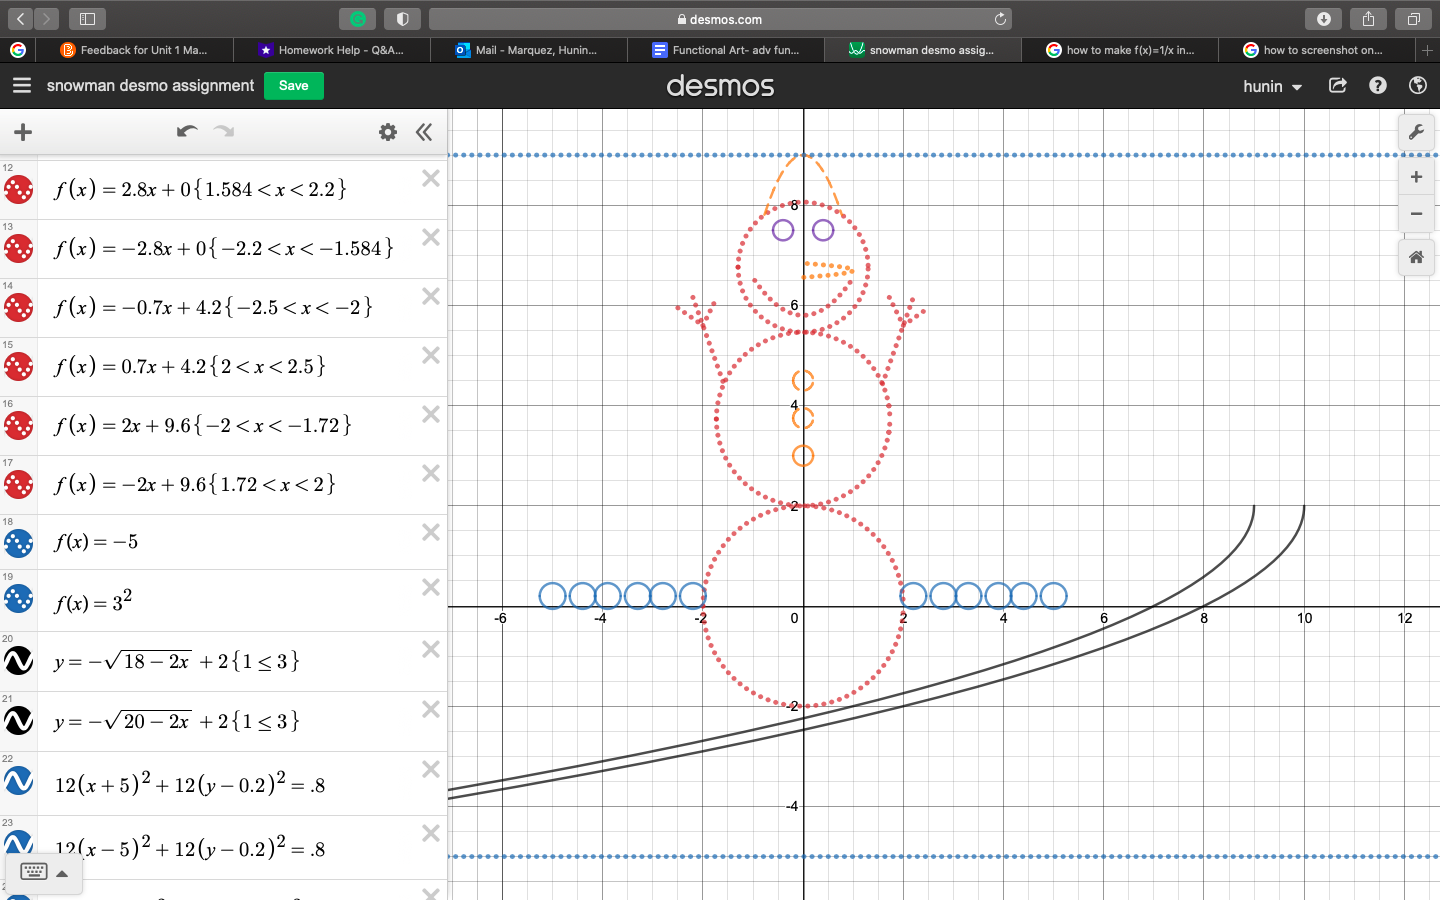
Task: Hide expression 15 graph
Action: click(19, 367)
